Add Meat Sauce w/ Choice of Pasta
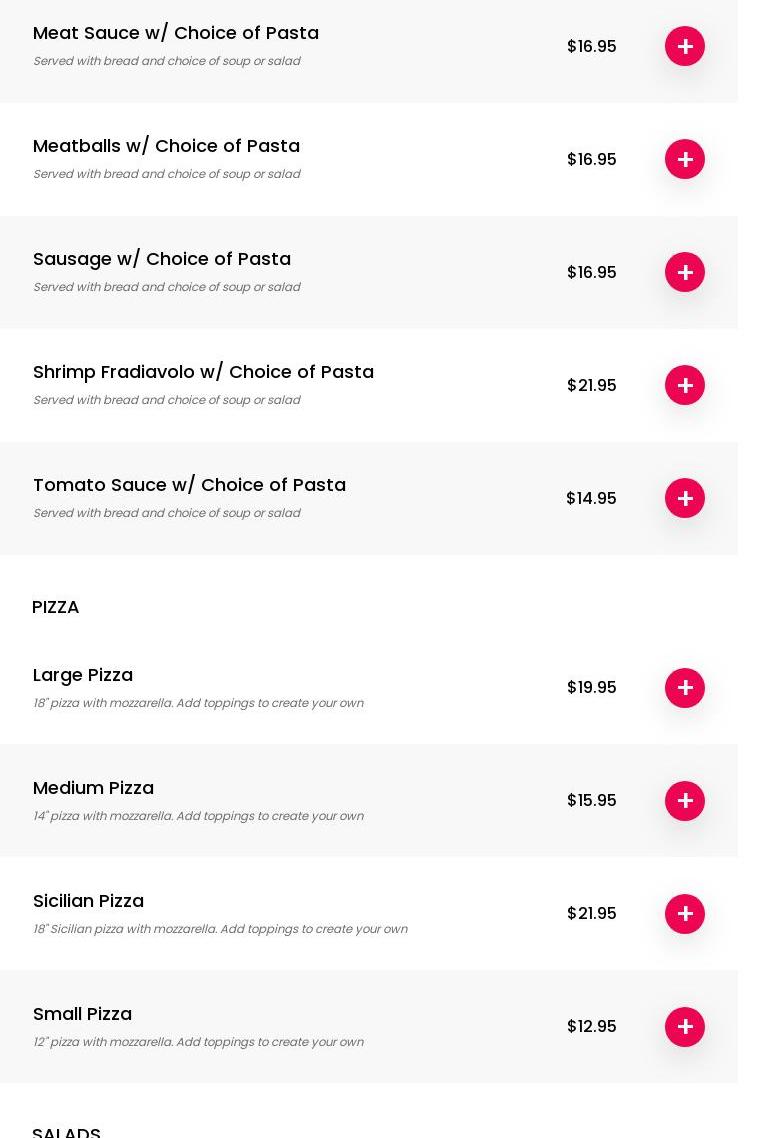Image resolution: width=770 pixels, height=1138 pixels. point(685,46)
